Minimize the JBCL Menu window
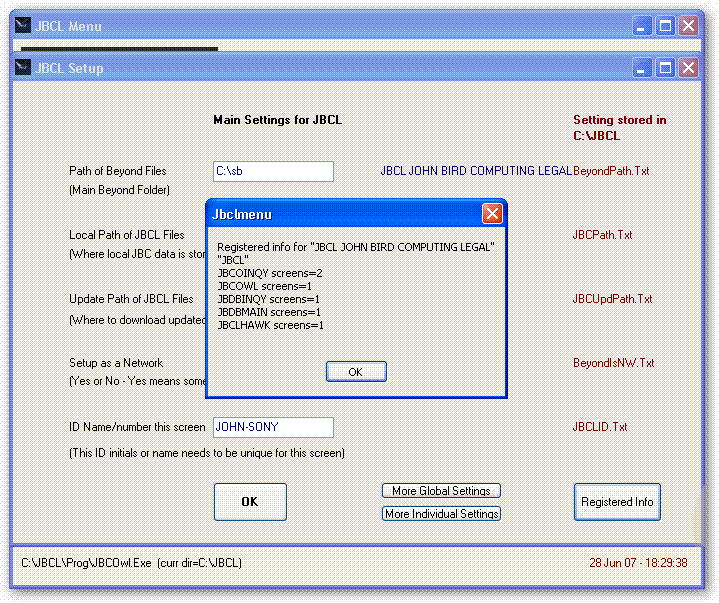The image size is (719, 603). tap(642, 26)
